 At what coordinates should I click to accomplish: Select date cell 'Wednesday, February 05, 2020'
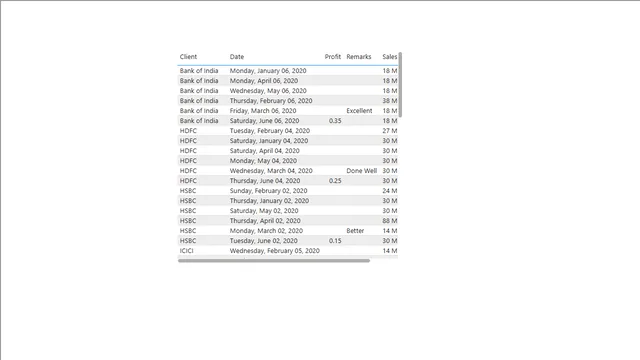[274, 251]
